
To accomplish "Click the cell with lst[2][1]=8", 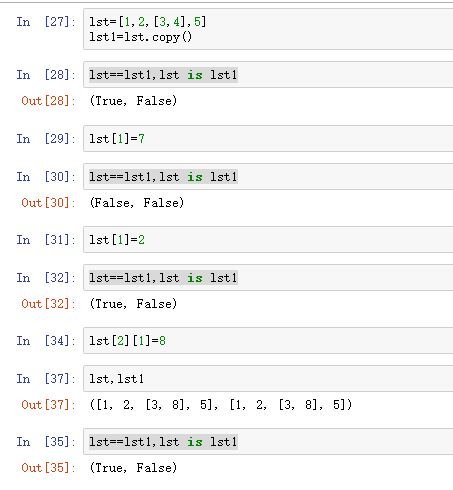I will [268, 341].
